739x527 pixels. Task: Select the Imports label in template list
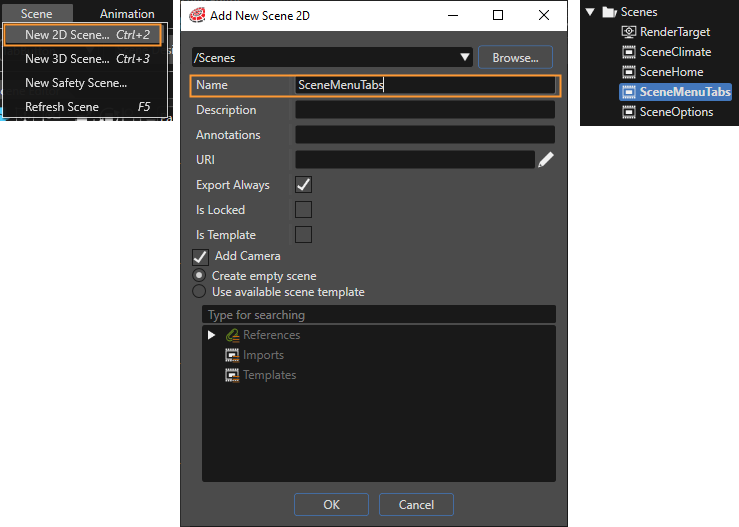click(263, 355)
